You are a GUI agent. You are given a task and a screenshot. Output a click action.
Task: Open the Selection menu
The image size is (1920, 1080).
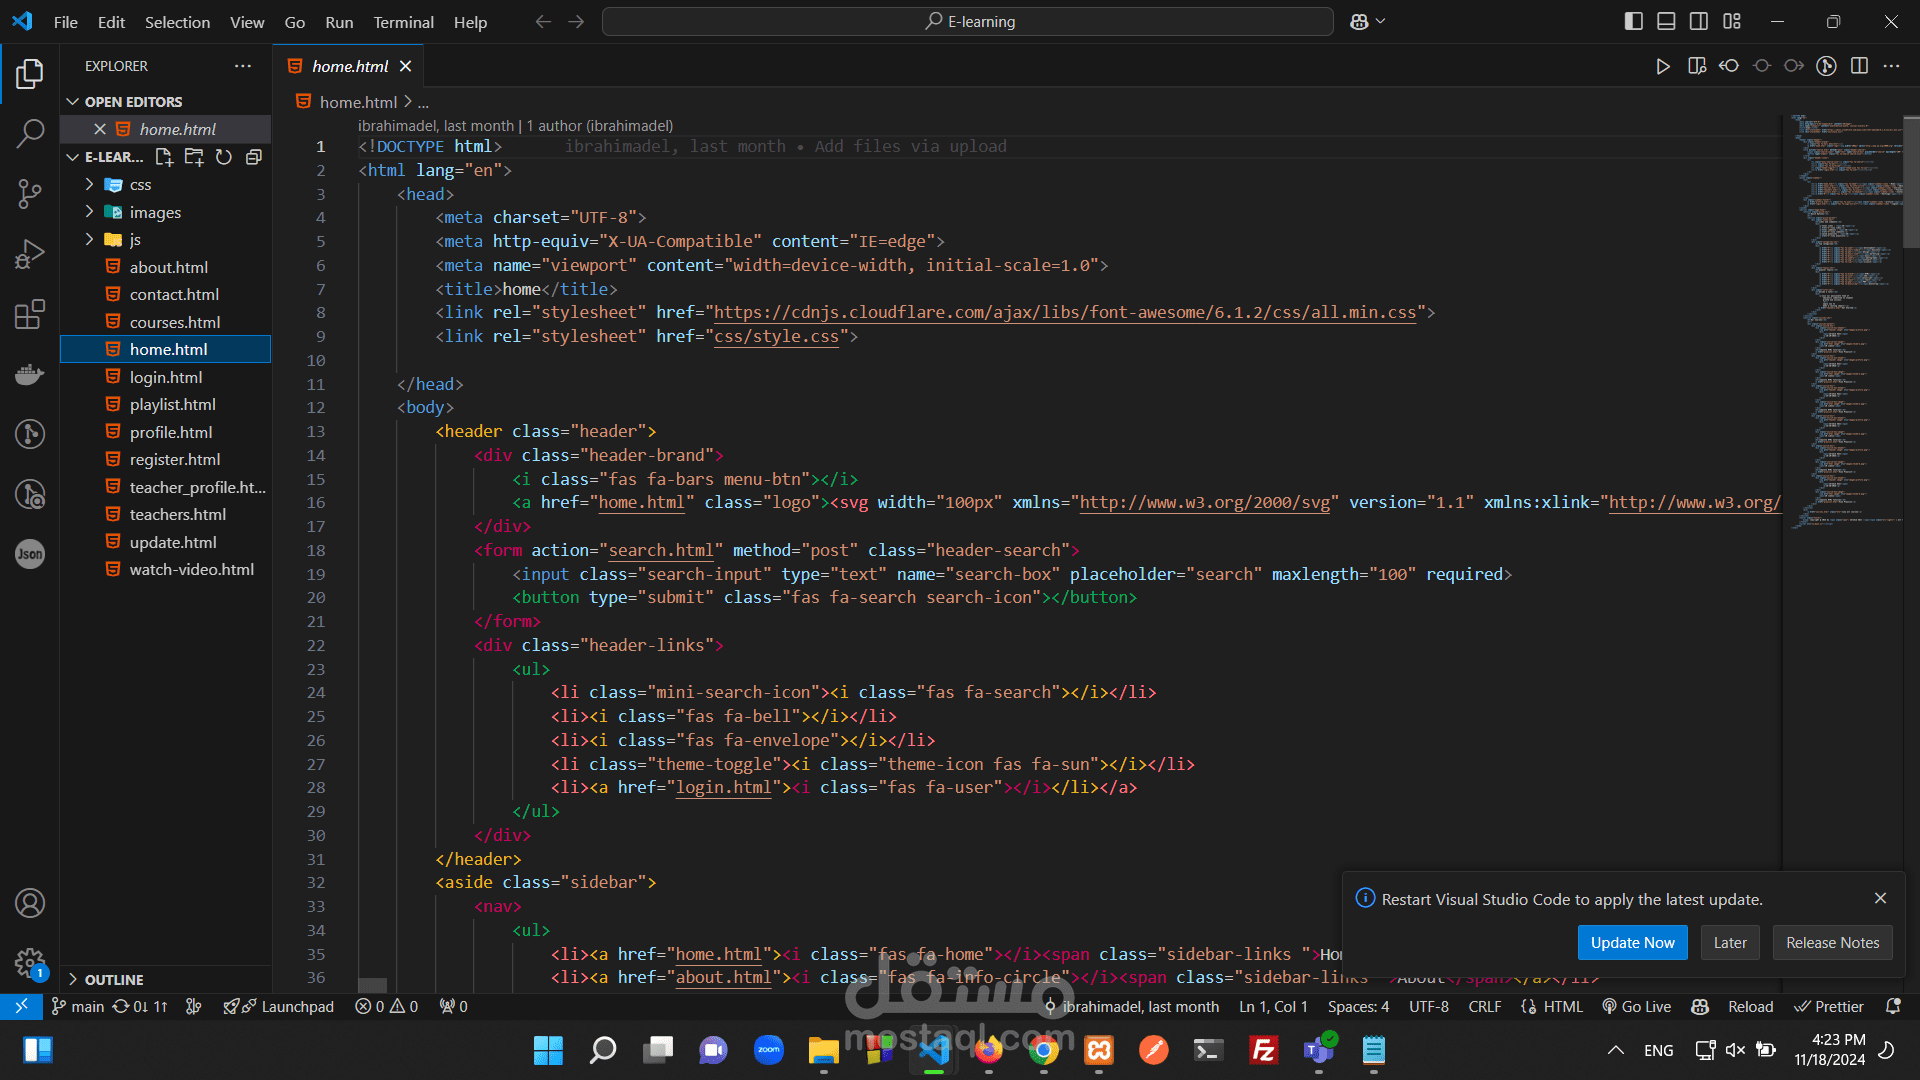tap(177, 22)
